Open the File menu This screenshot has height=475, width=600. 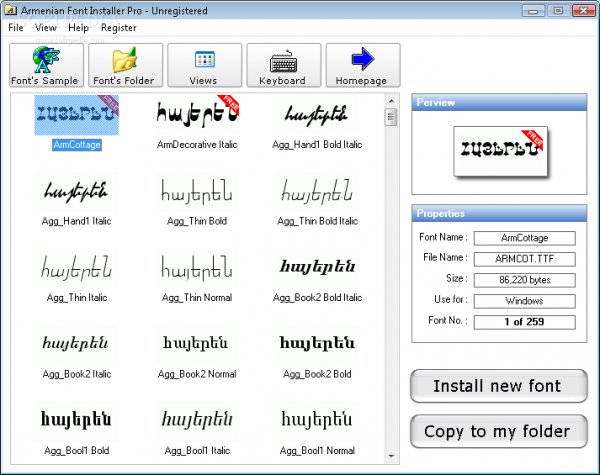coord(16,28)
